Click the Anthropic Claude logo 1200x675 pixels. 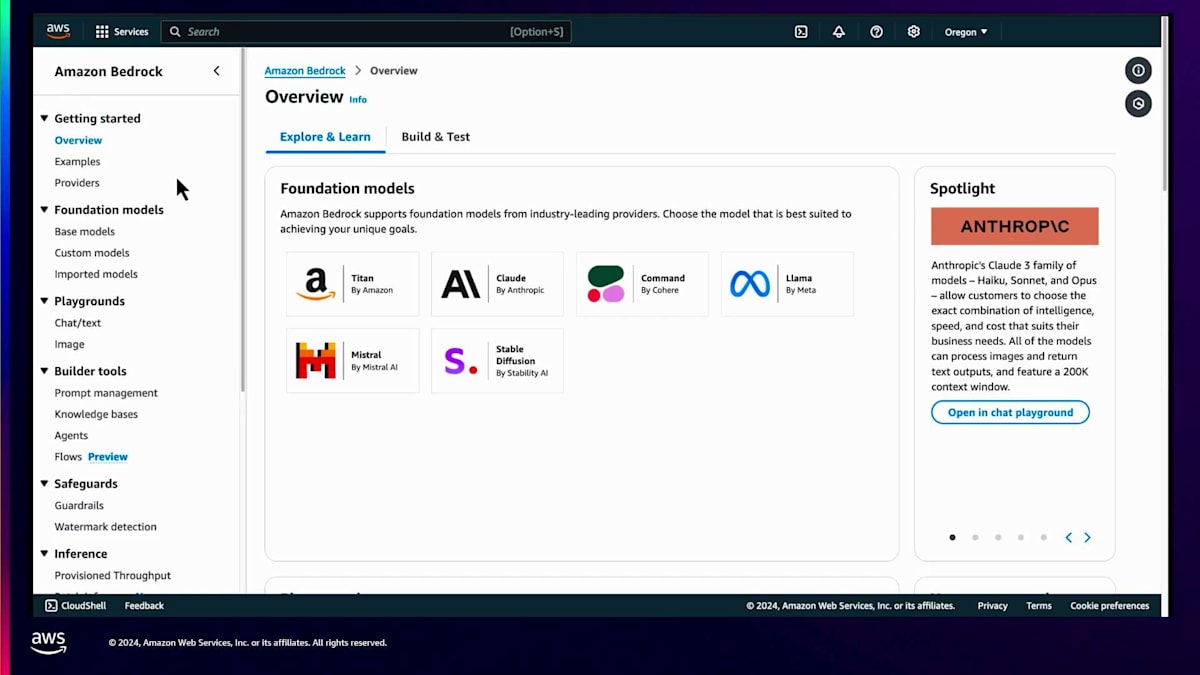coord(461,284)
